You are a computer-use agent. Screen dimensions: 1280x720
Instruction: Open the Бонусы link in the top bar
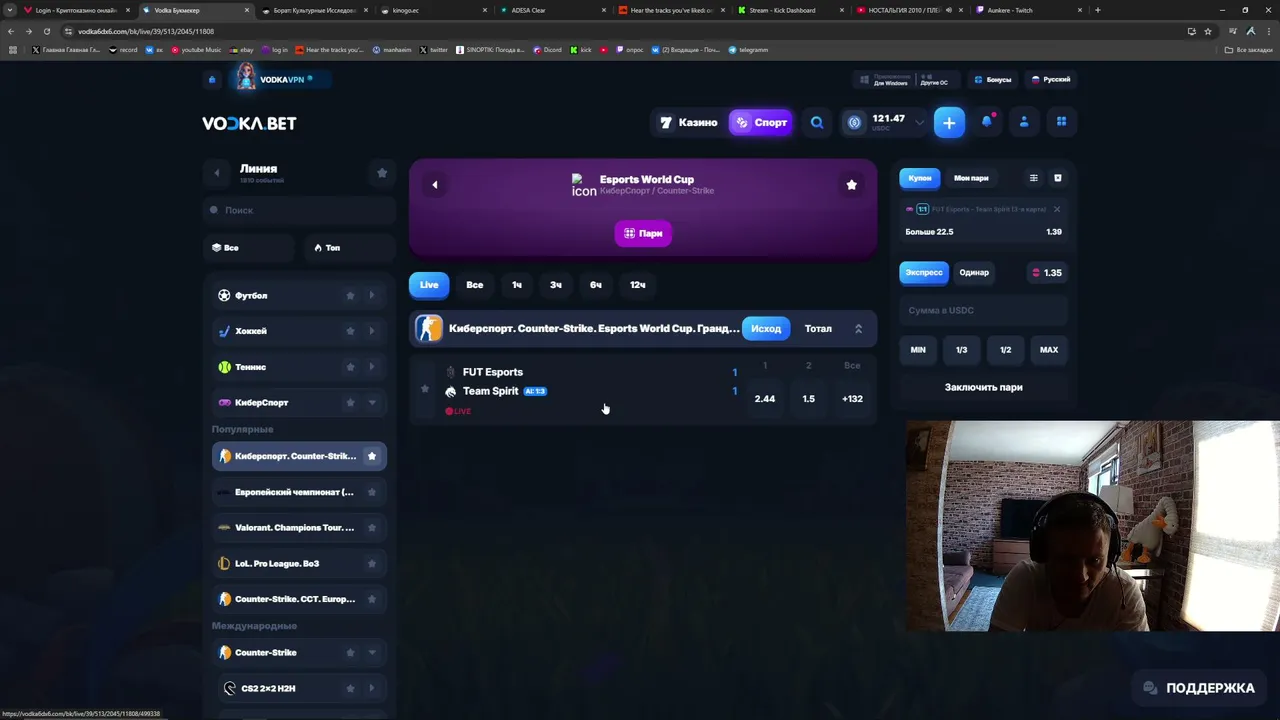coord(993,79)
